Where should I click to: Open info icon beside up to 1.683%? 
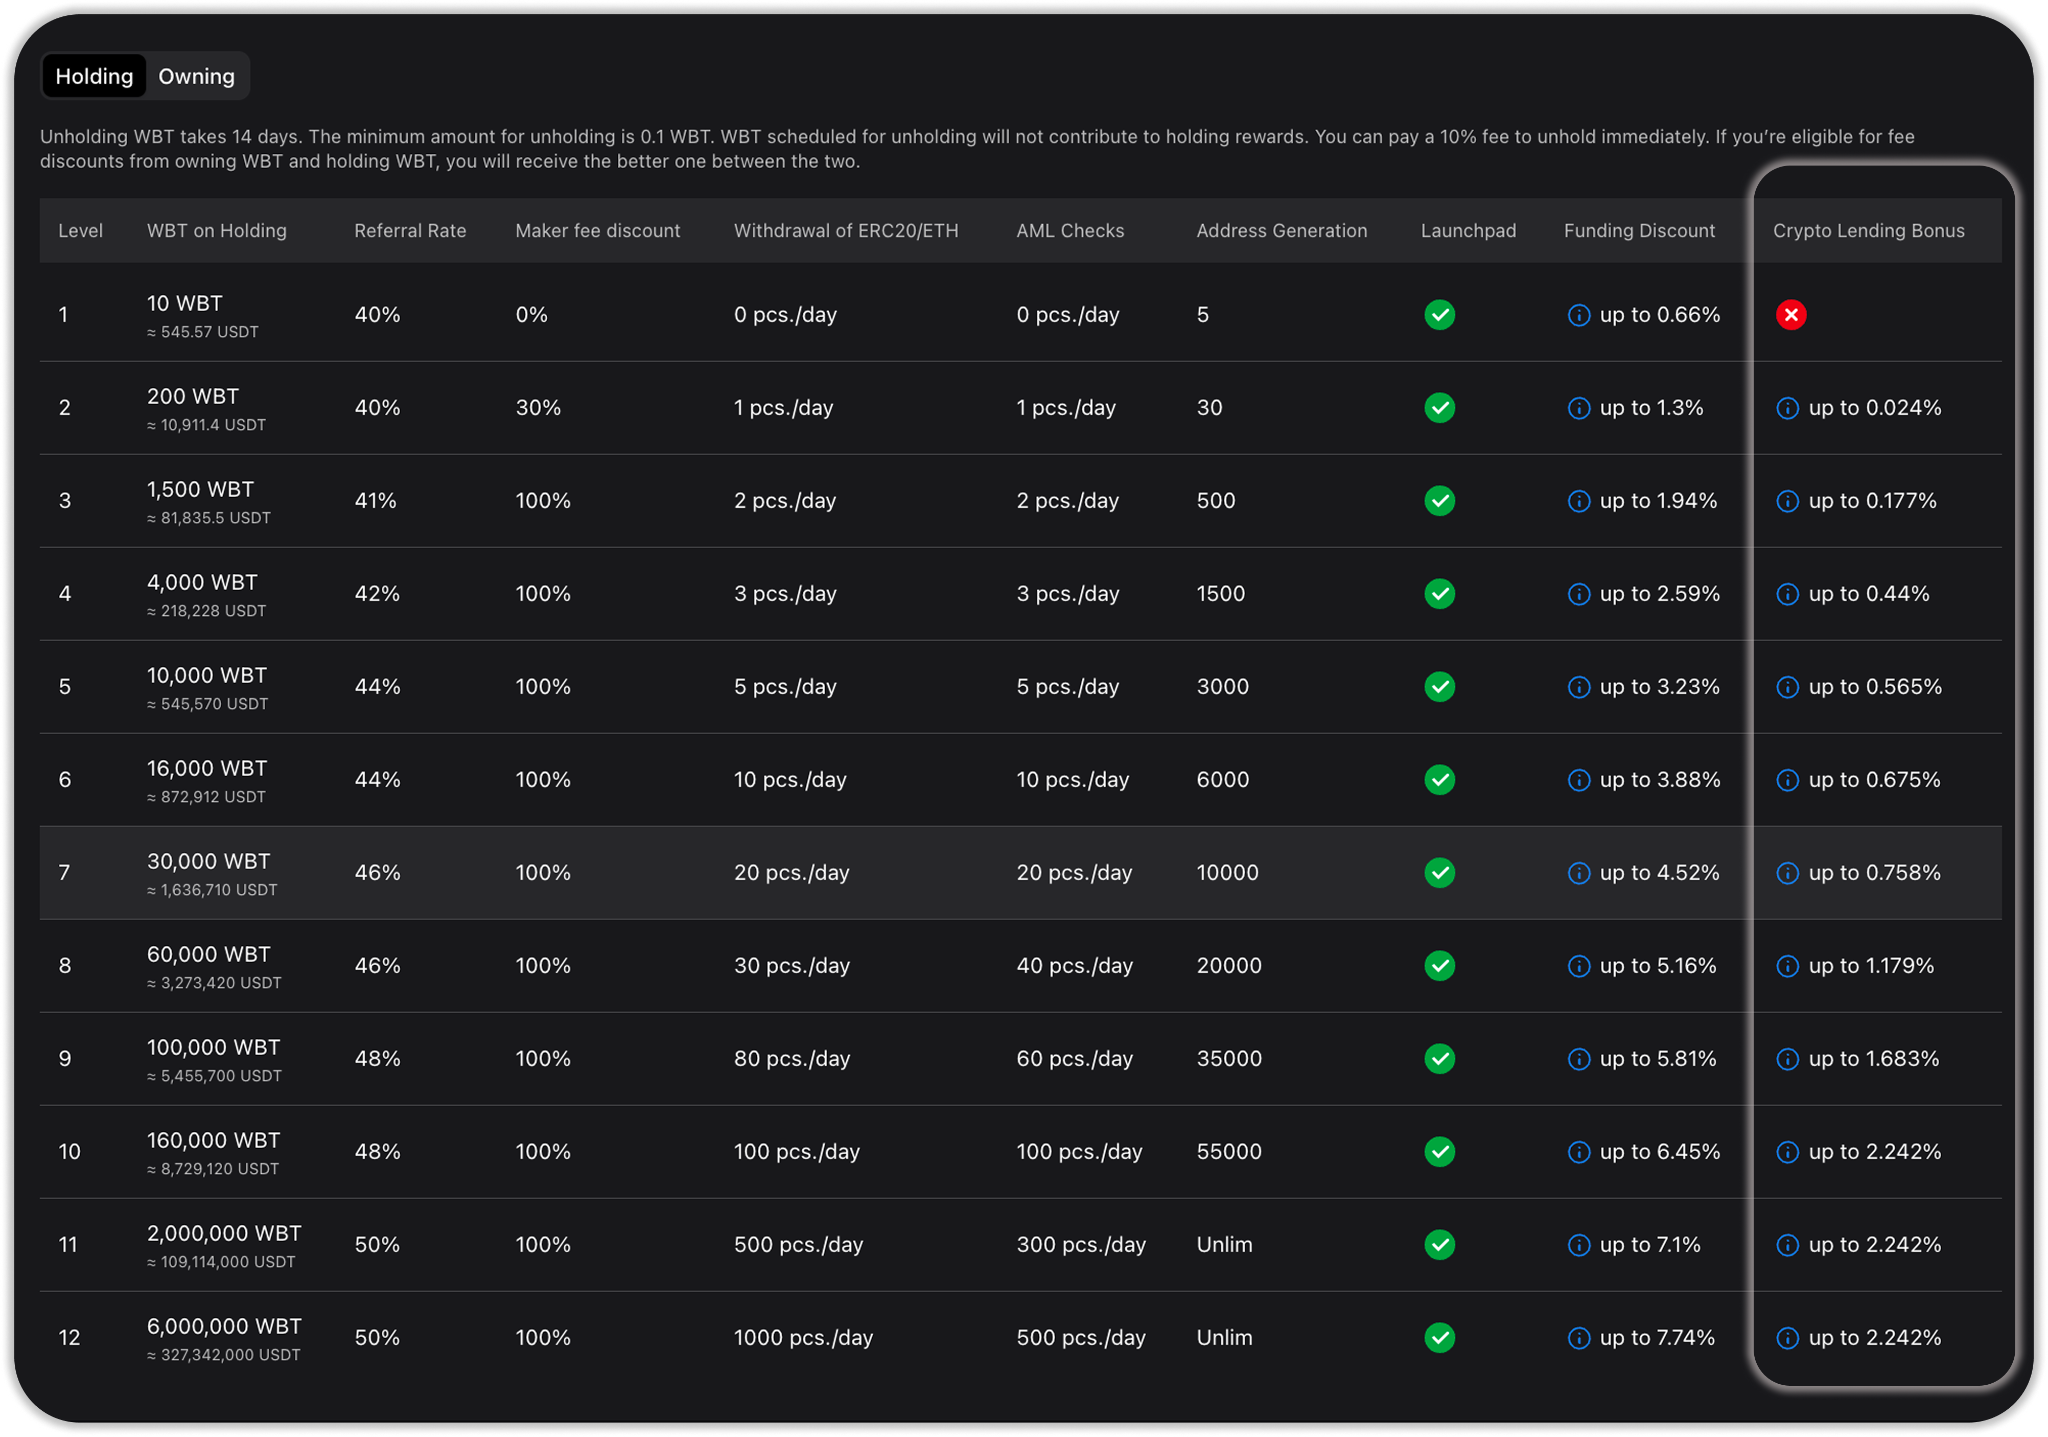(1787, 1059)
